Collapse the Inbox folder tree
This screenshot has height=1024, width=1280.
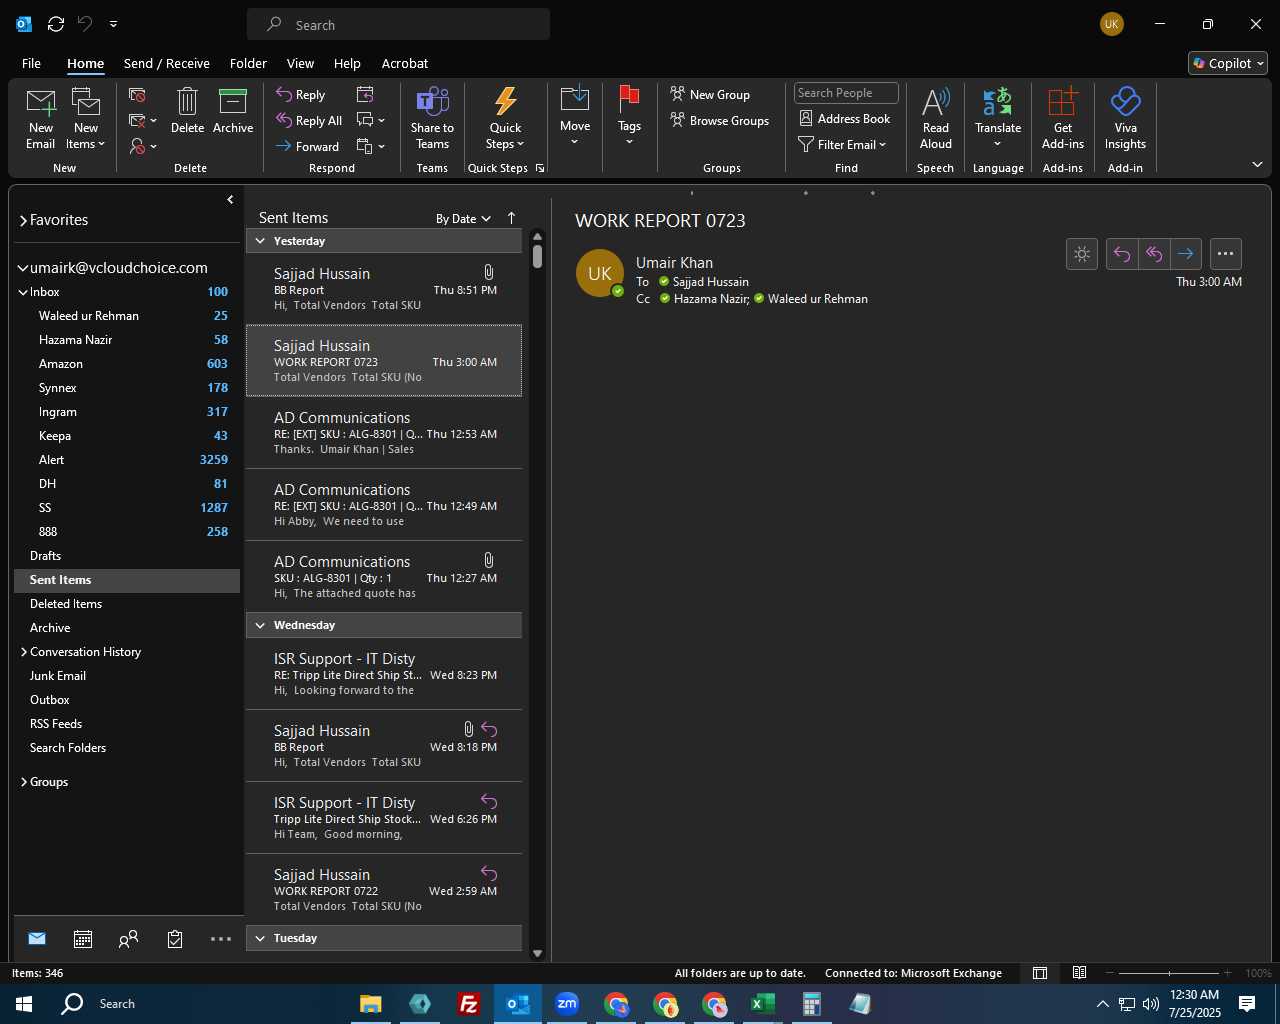(x=23, y=292)
